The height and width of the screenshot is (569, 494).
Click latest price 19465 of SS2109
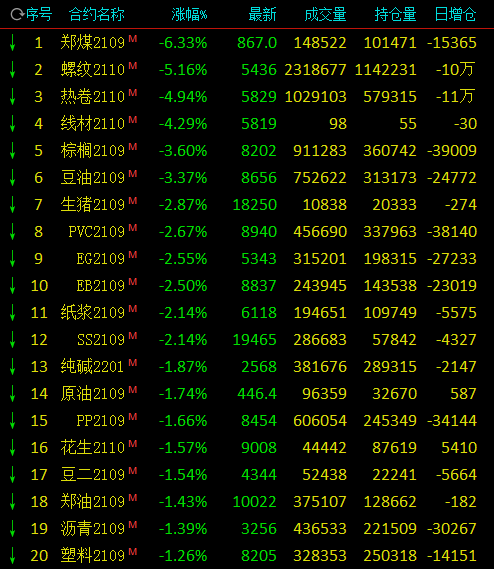coord(254,340)
